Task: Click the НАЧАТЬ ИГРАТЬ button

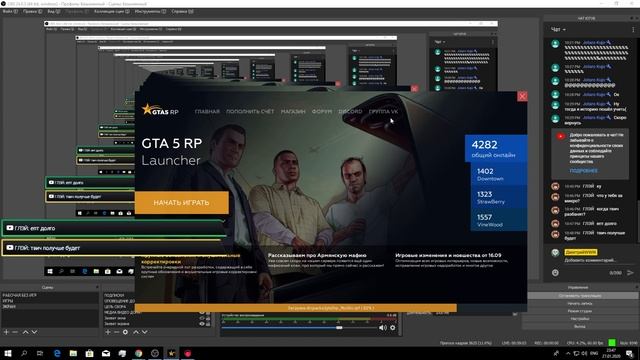Action: (x=181, y=202)
